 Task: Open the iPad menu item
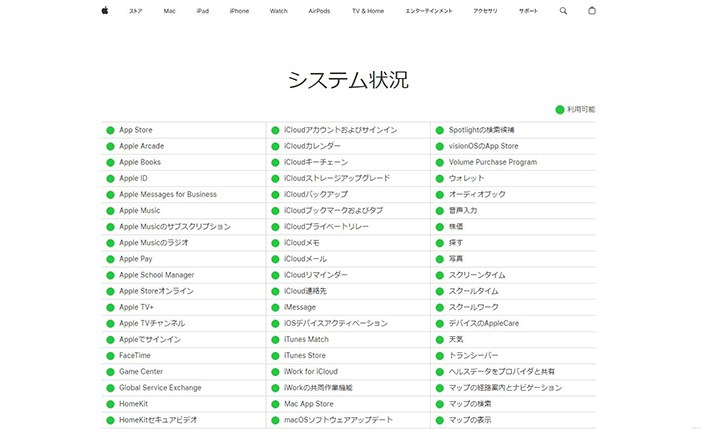[x=203, y=11]
